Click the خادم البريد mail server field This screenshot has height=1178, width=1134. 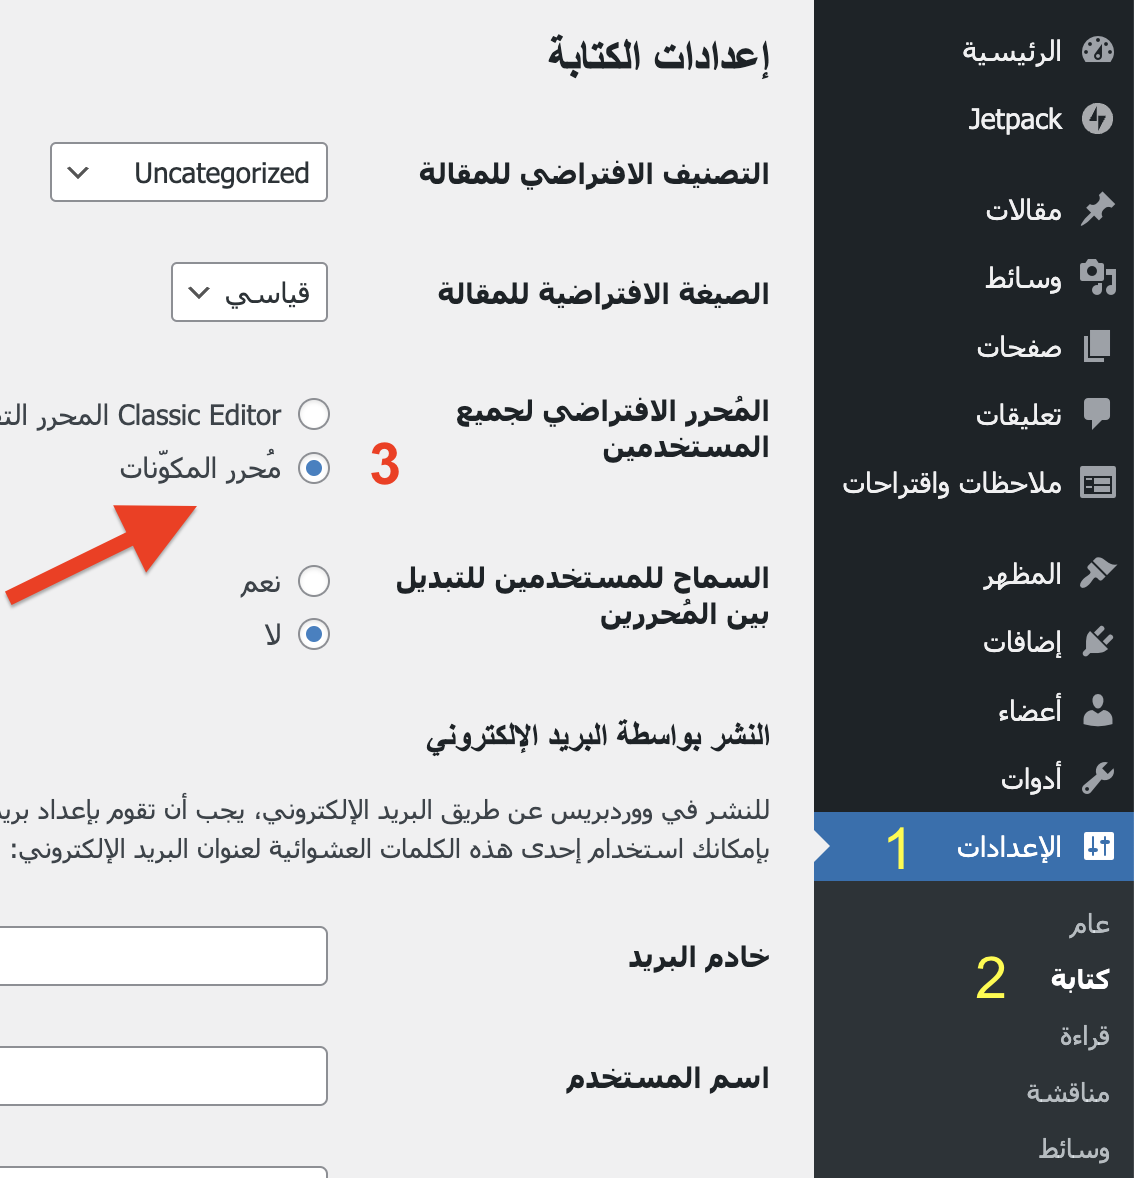pyautogui.click(x=164, y=956)
